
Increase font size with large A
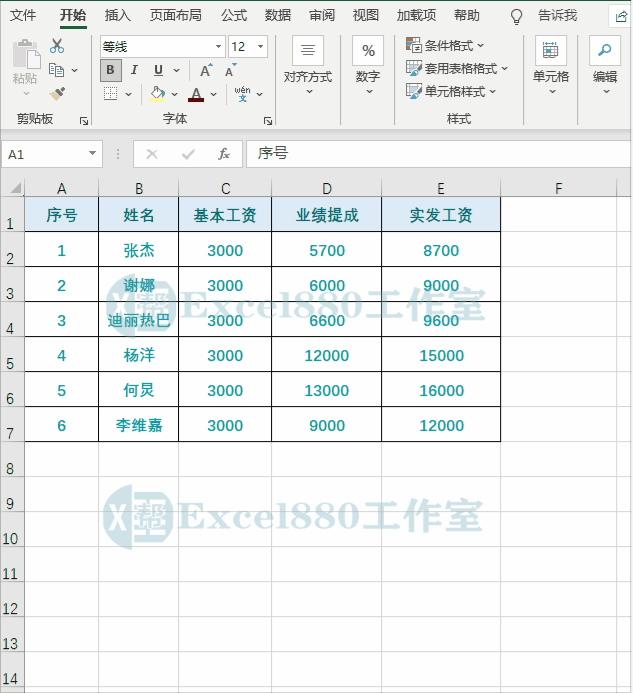206,70
